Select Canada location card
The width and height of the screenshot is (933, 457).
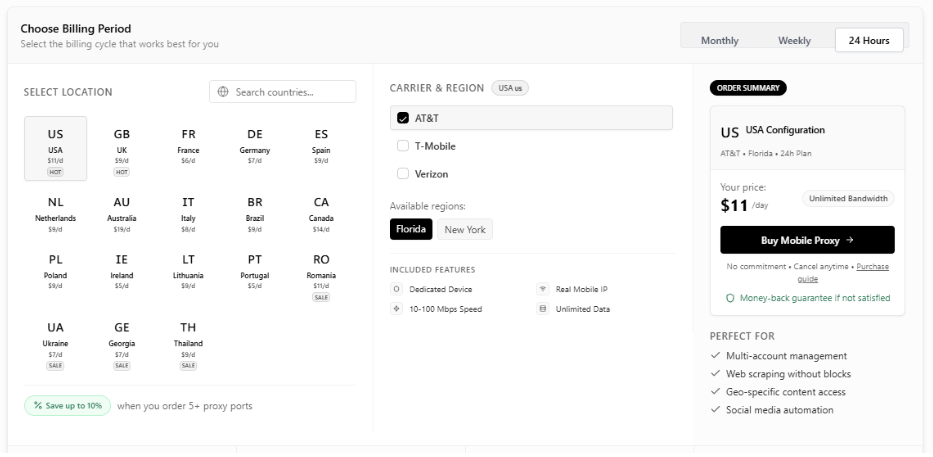321,214
